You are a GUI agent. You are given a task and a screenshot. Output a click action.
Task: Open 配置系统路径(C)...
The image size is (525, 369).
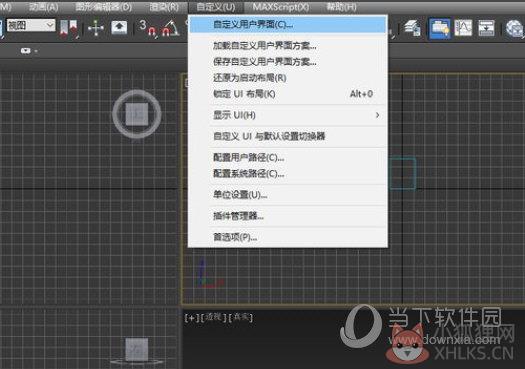pos(288,173)
